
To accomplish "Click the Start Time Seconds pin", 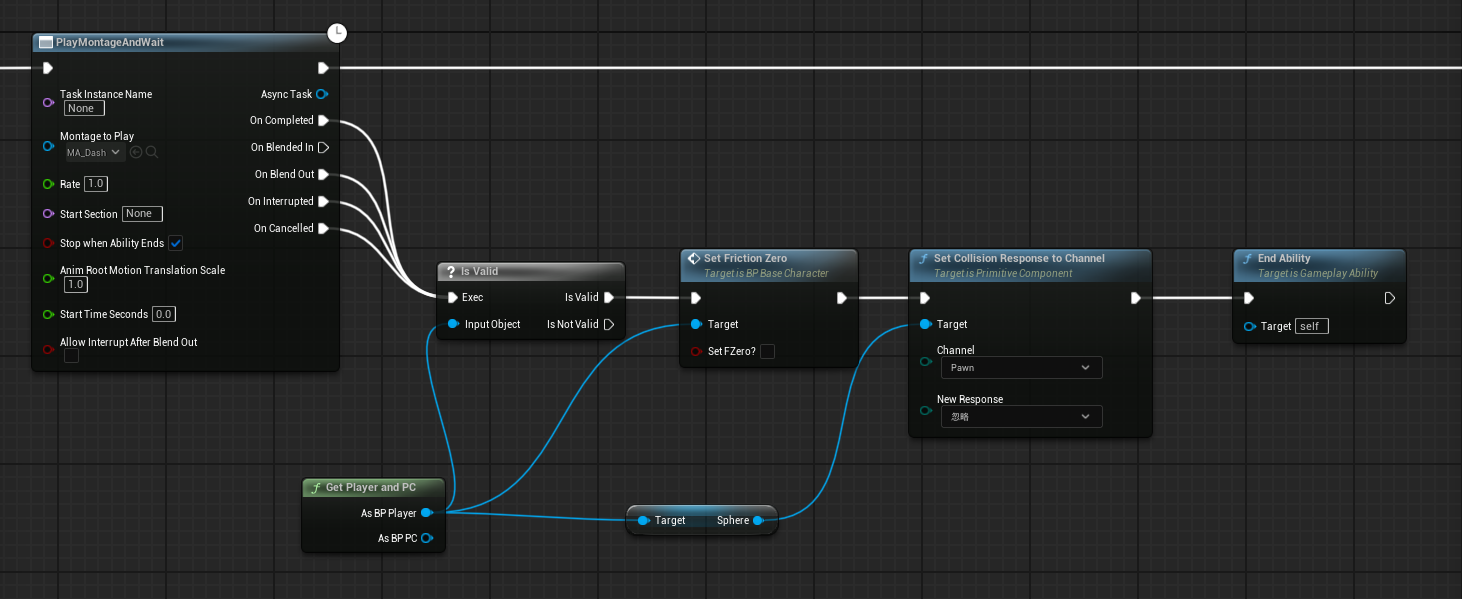I will tap(48, 314).
